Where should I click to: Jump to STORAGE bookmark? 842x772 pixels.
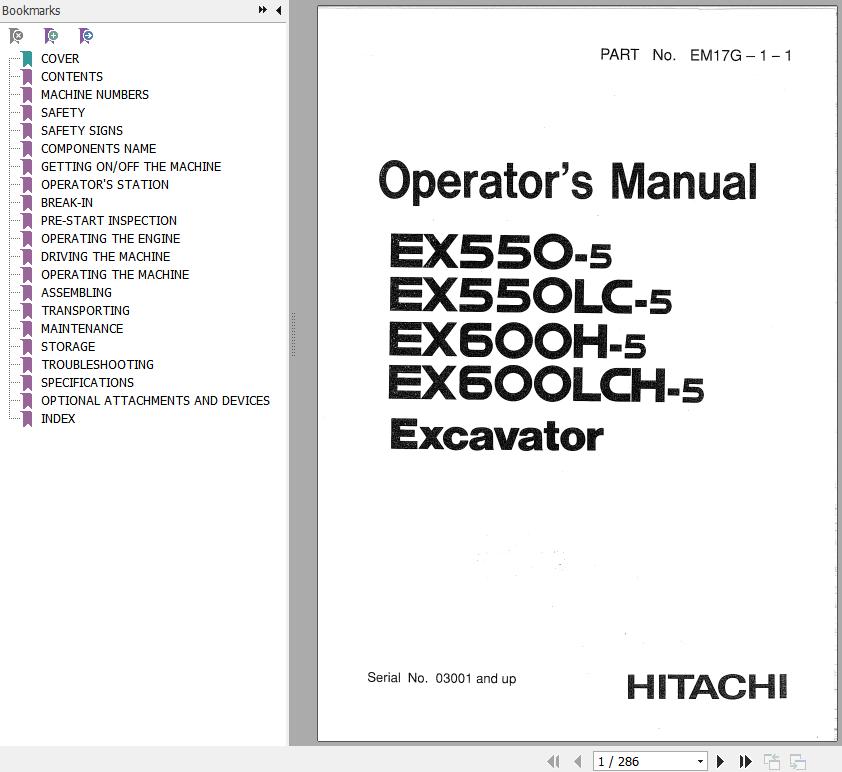[x=68, y=346]
